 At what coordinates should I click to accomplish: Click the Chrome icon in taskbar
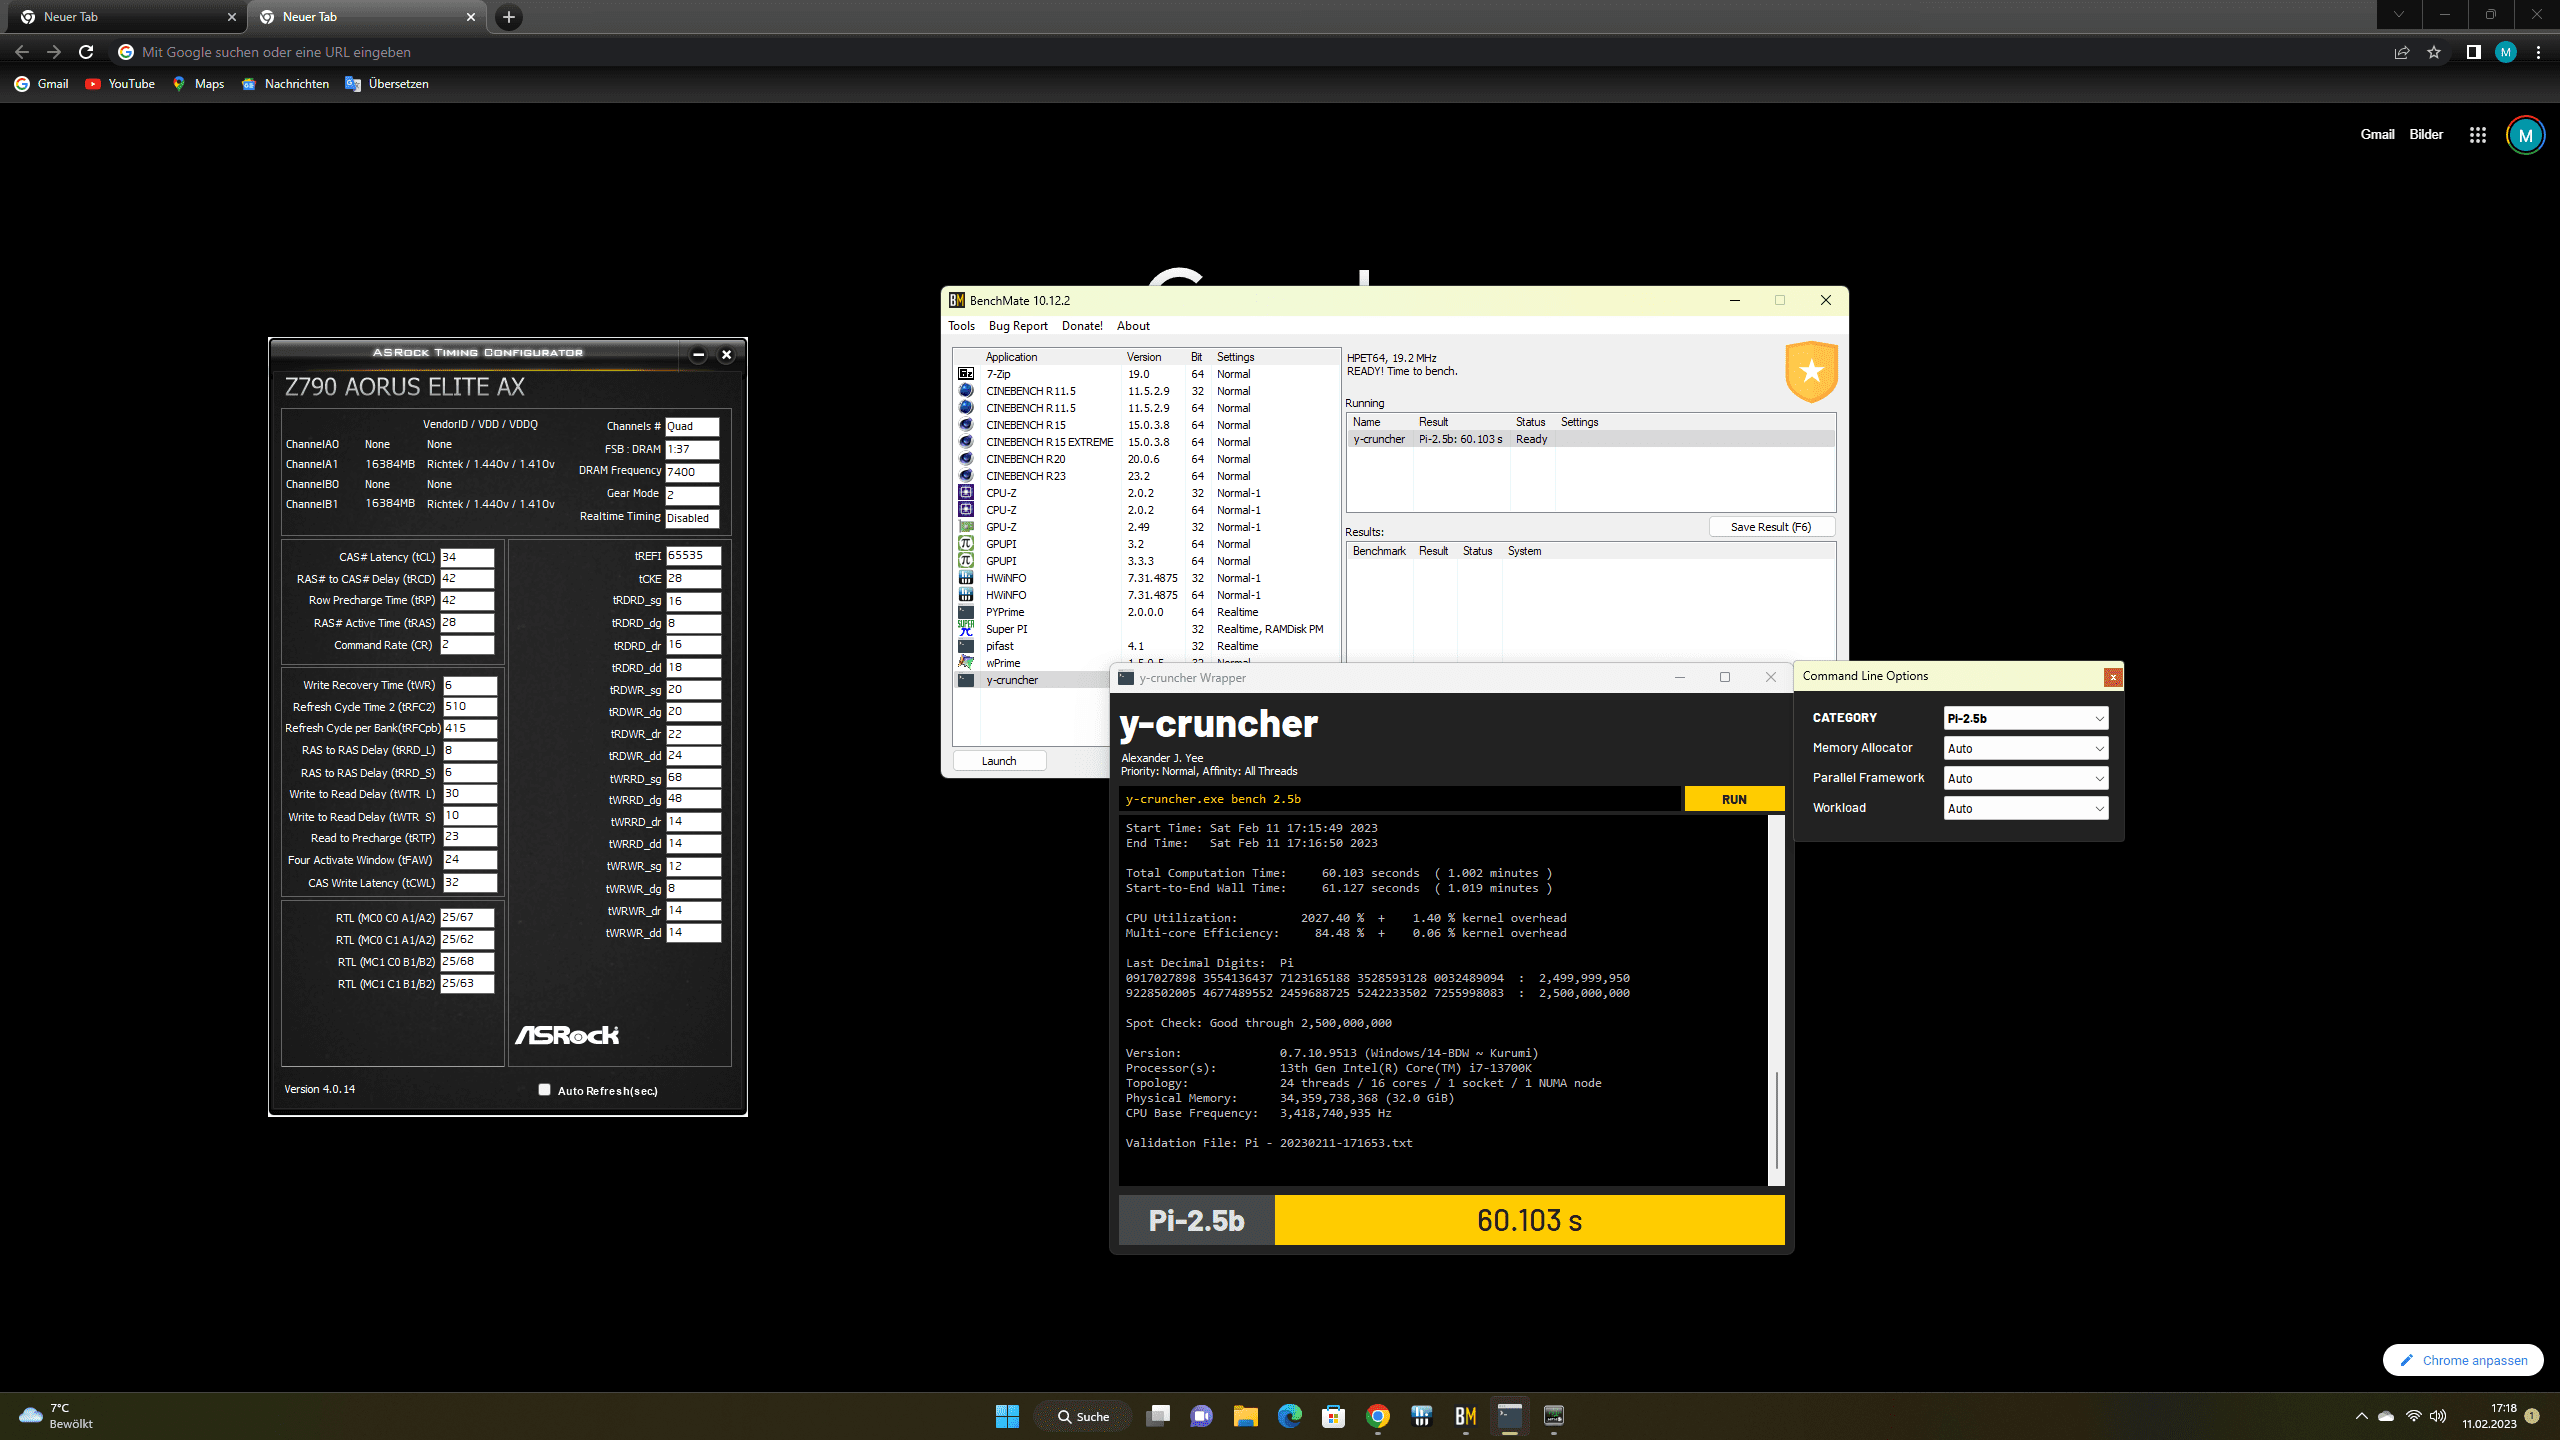tap(1378, 1416)
